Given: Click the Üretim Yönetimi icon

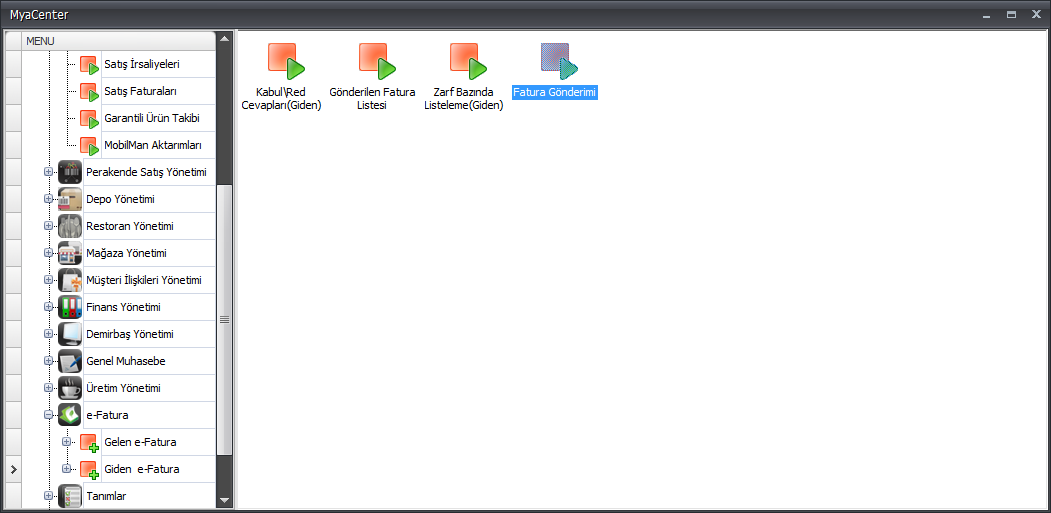Looking at the screenshot, I should (x=70, y=388).
